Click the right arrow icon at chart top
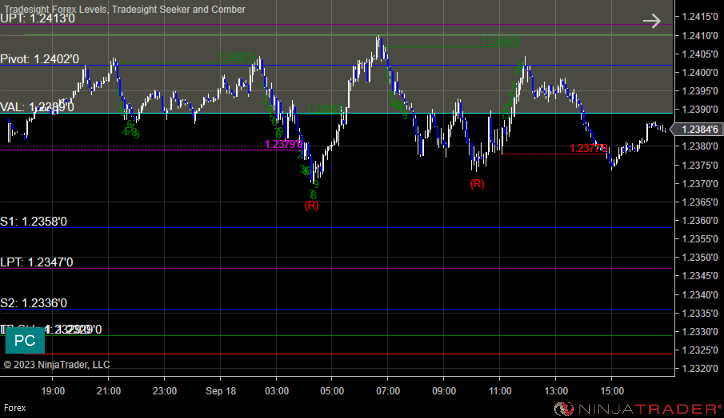The image size is (724, 418). pos(652,21)
